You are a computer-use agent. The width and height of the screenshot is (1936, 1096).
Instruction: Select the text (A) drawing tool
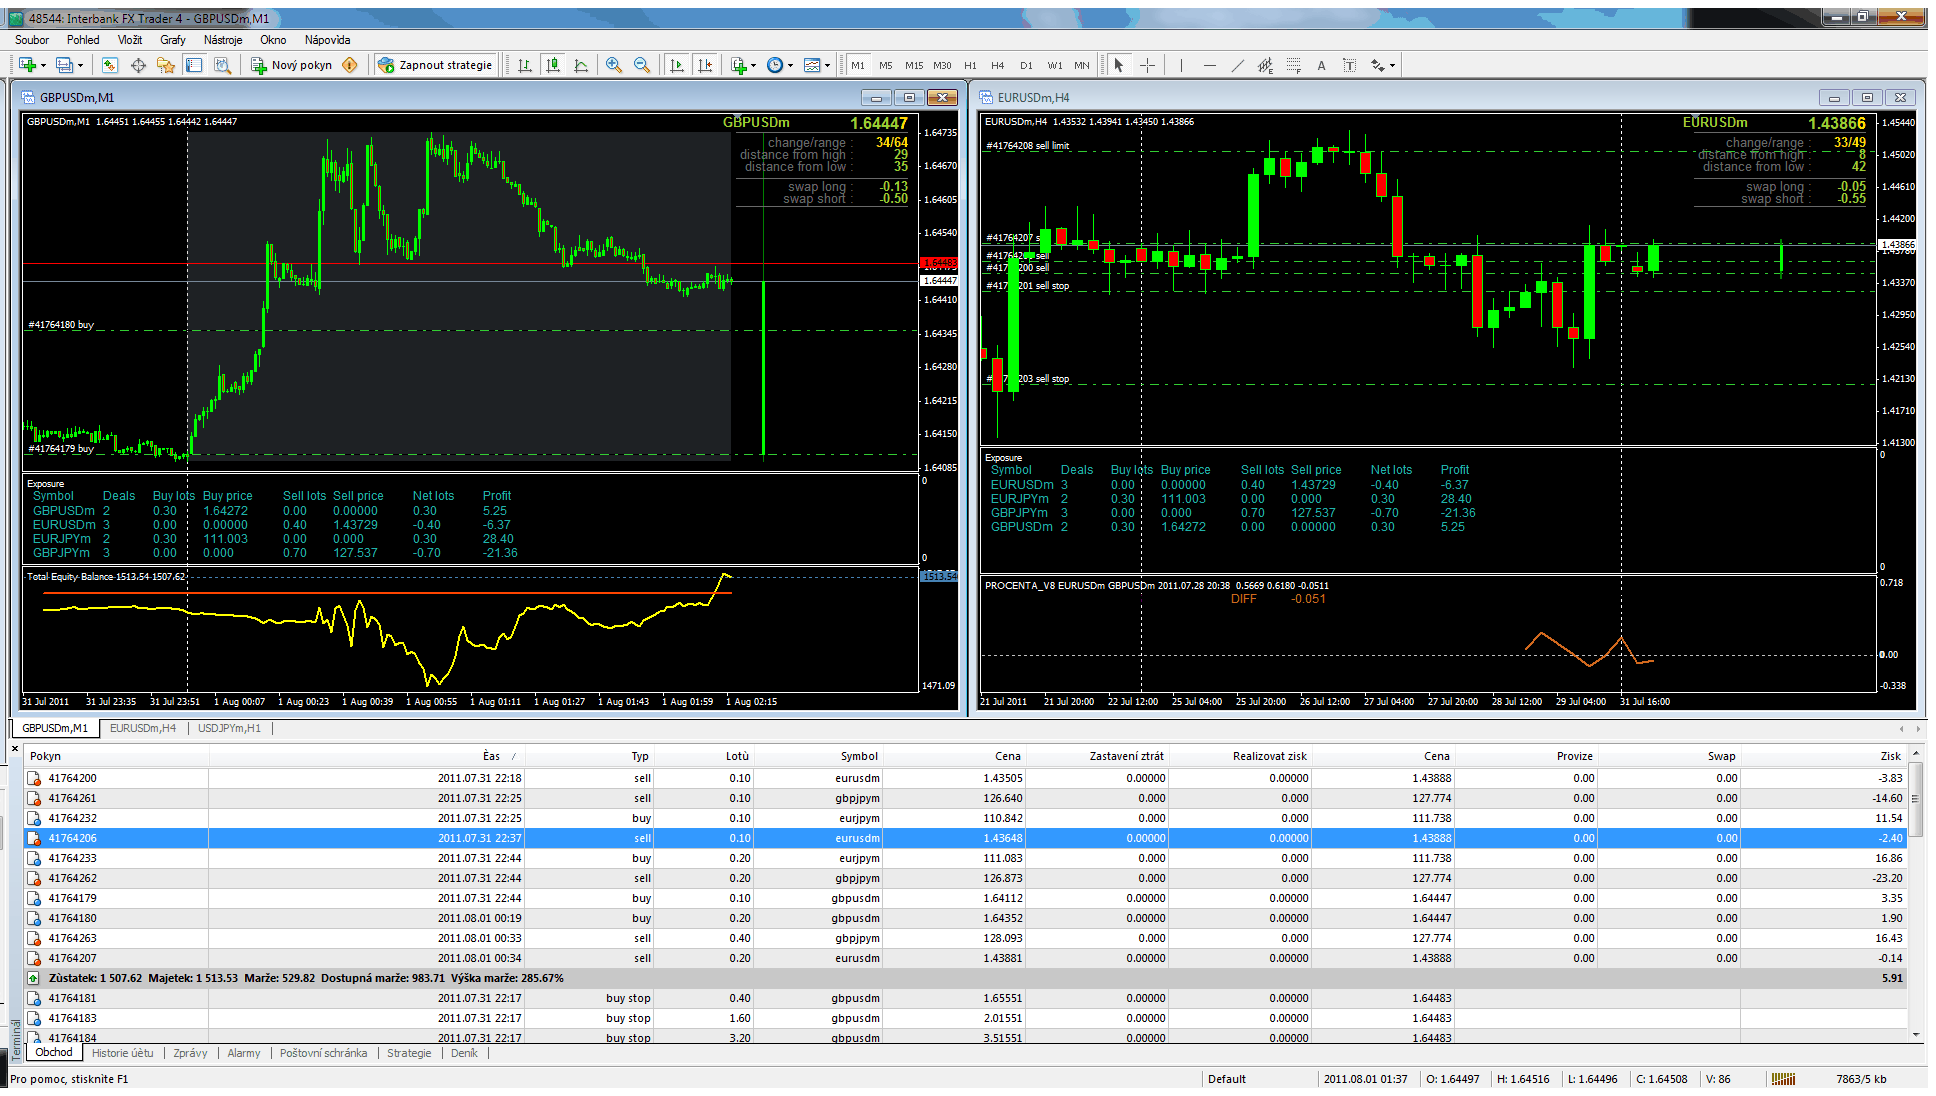1321,65
